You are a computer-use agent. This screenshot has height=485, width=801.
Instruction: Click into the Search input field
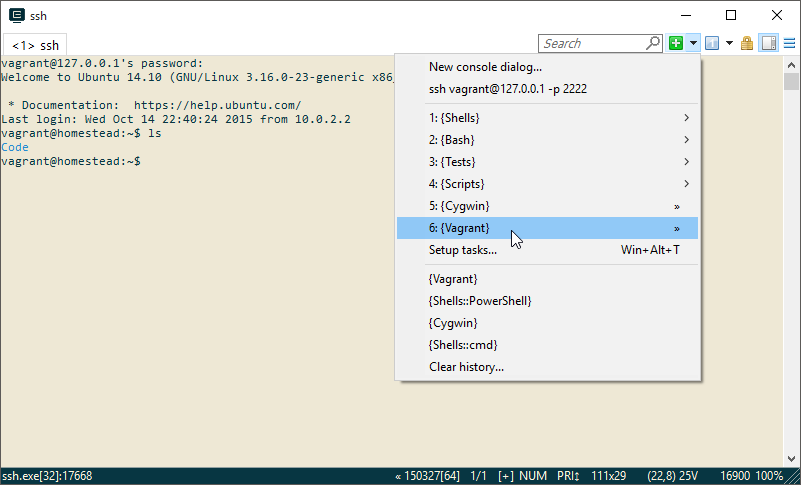[x=590, y=43]
